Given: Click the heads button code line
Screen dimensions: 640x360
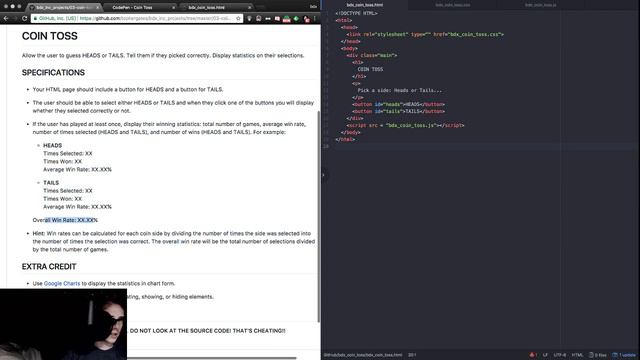Looking at the screenshot, I should [398, 104].
